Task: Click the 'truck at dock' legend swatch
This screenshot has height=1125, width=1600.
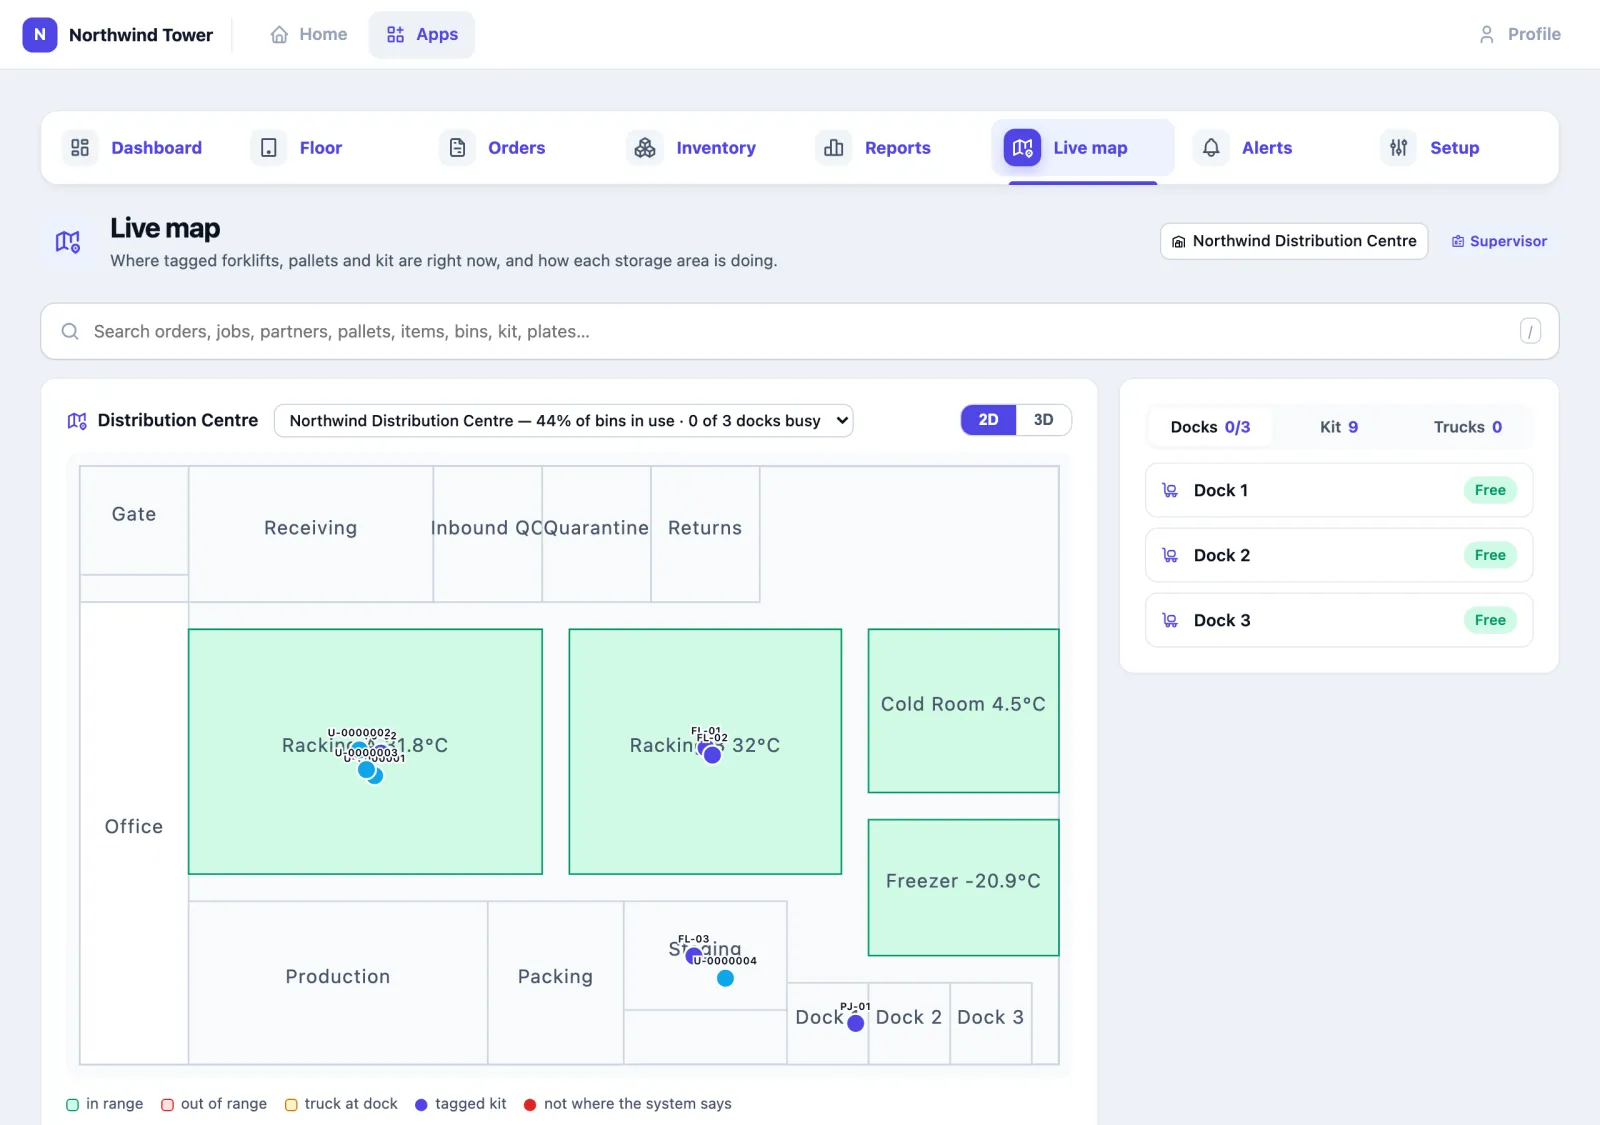Action: pyautogui.click(x=291, y=1105)
